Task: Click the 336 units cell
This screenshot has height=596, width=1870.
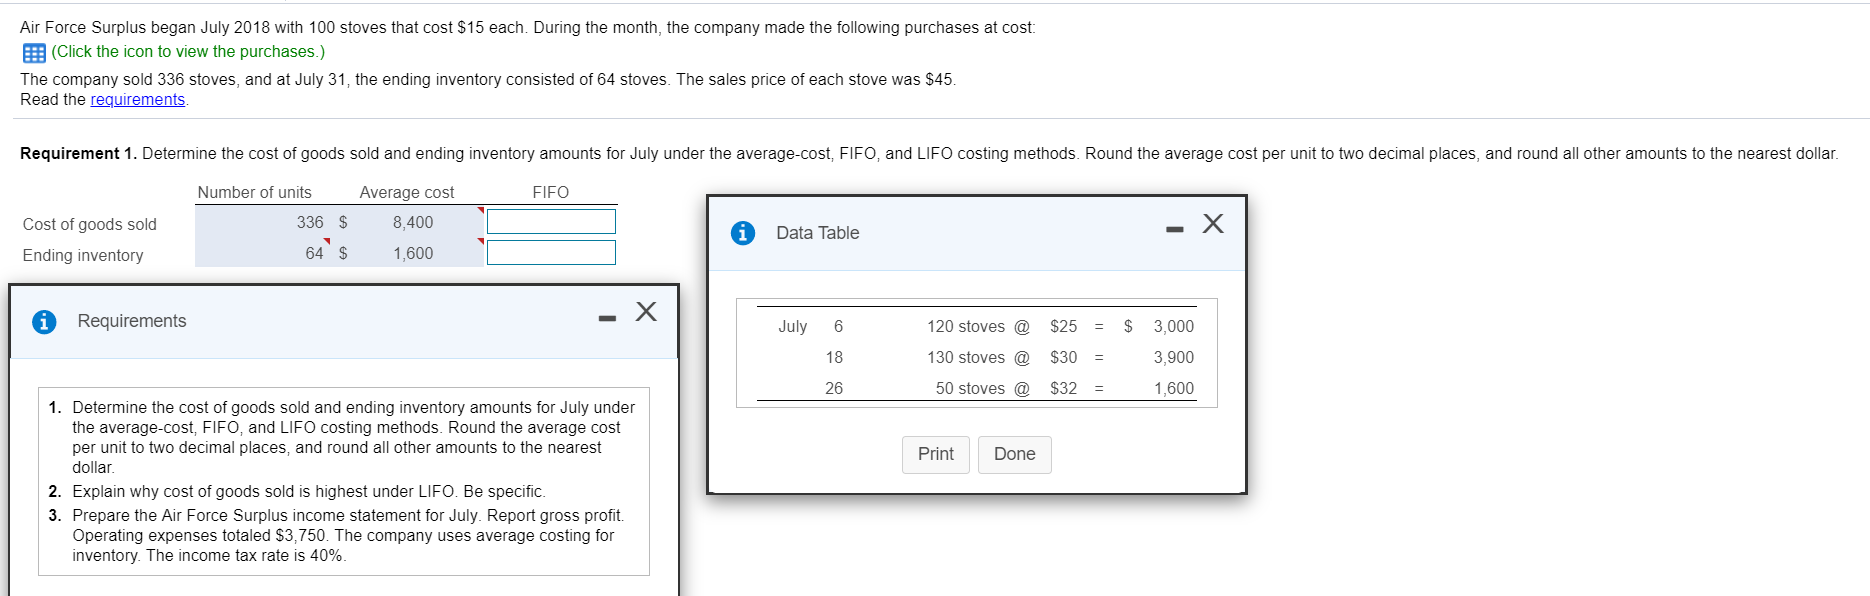Action: click(310, 222)
